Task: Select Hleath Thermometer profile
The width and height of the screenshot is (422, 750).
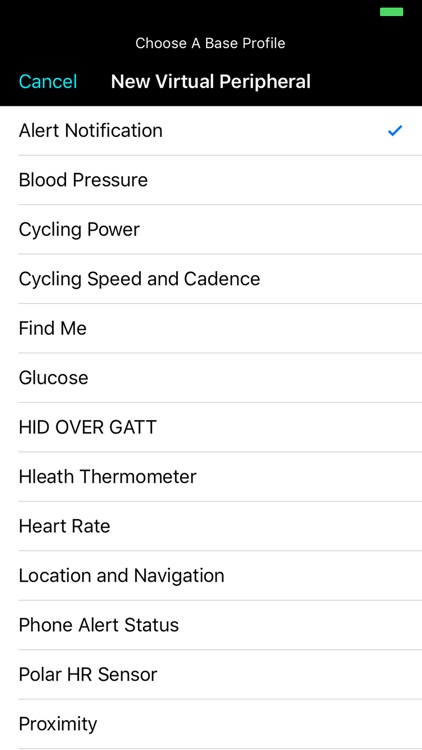Action: 211,476
